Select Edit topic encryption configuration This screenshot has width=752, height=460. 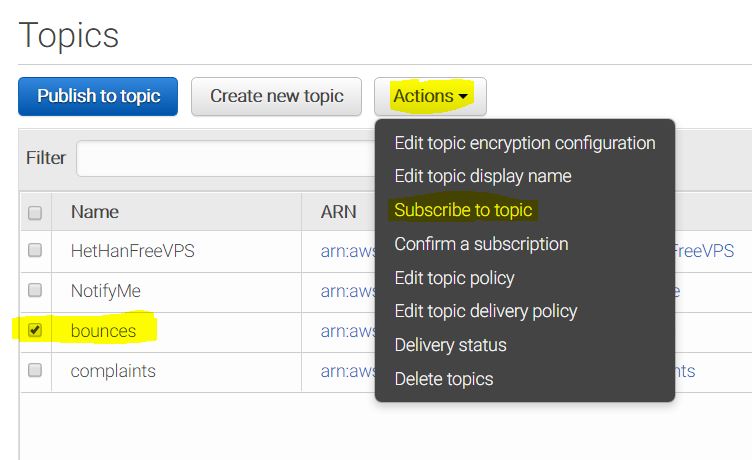coord(524,143)
